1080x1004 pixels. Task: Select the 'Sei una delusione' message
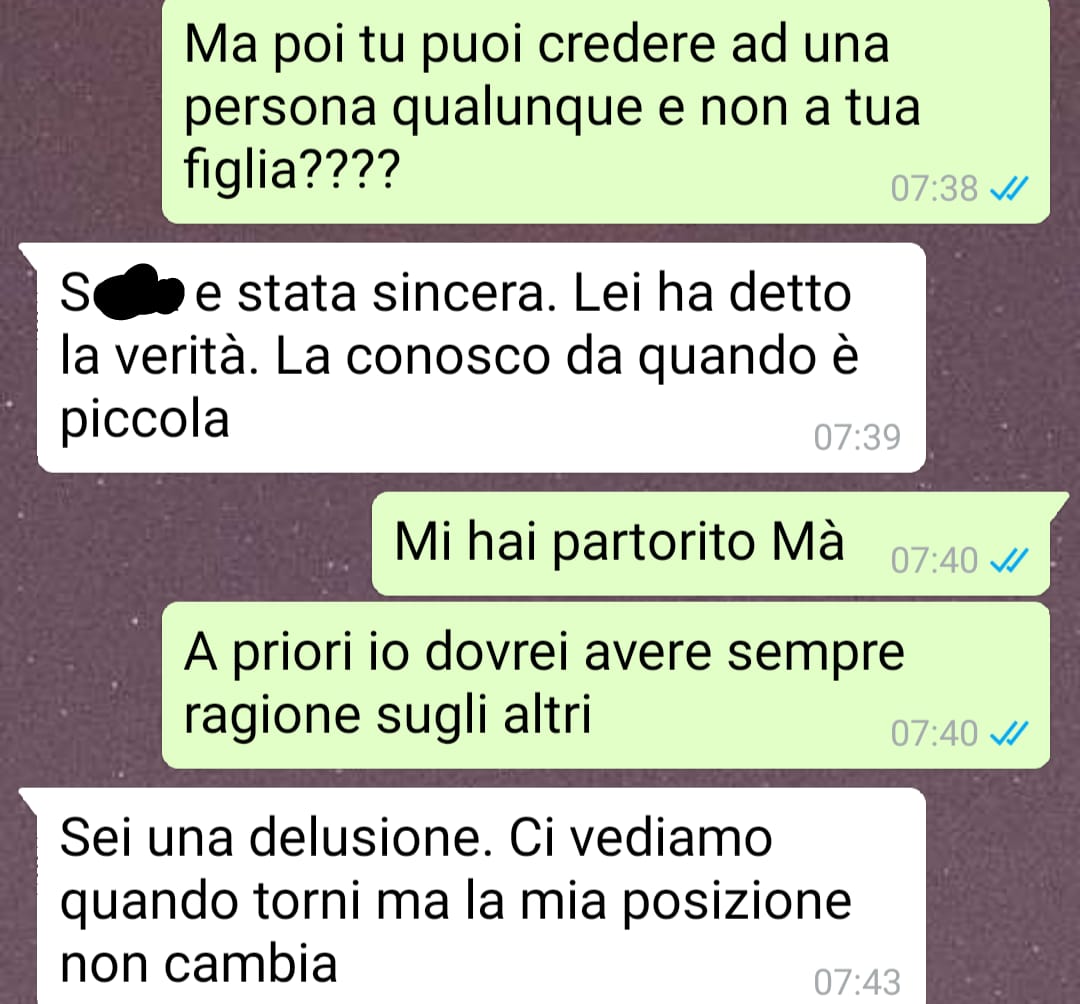point(481,896)
